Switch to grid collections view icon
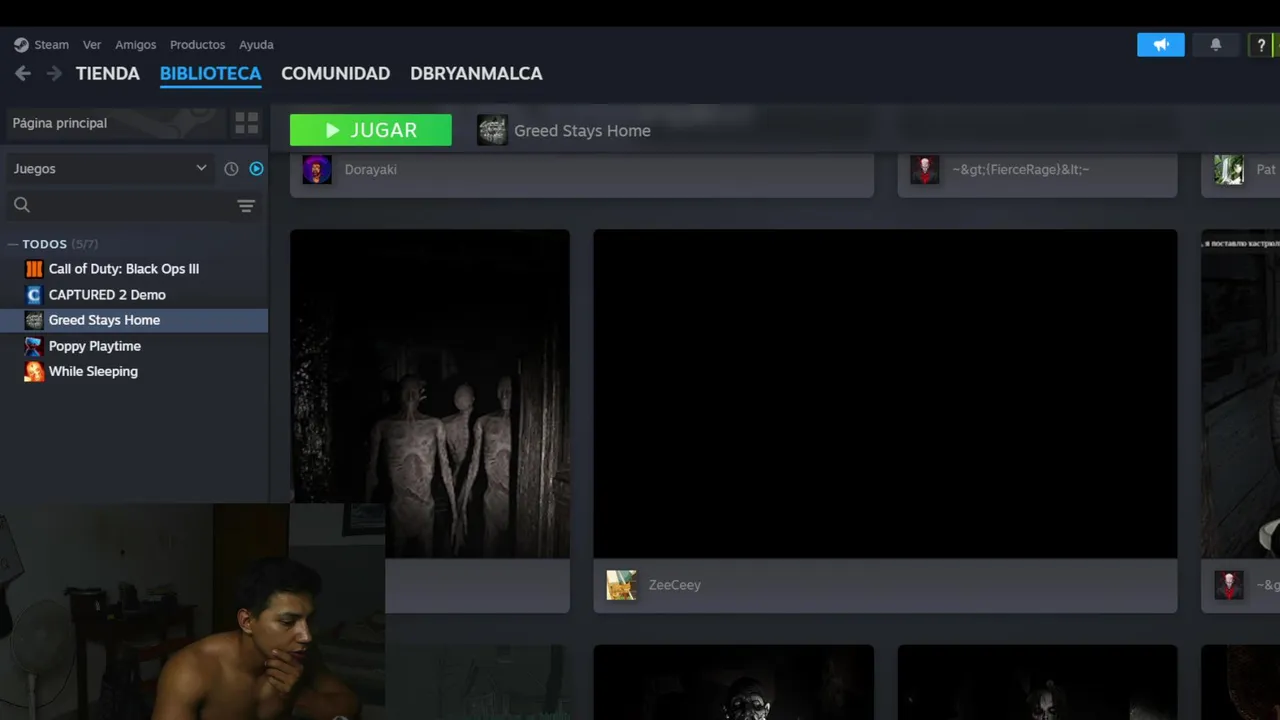Screen dimensions: 1280x720 (246, 123)
